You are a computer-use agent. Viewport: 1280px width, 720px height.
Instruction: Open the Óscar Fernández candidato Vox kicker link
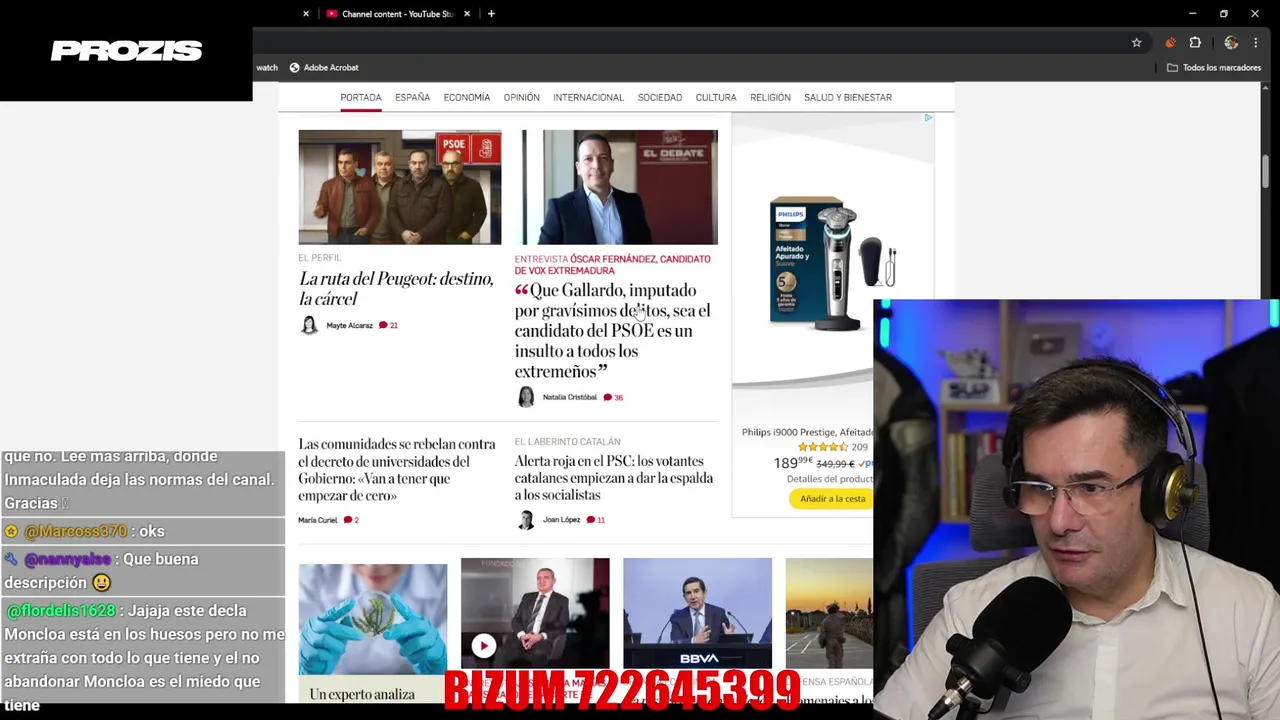pyautogui.click(x=613, y=264)
